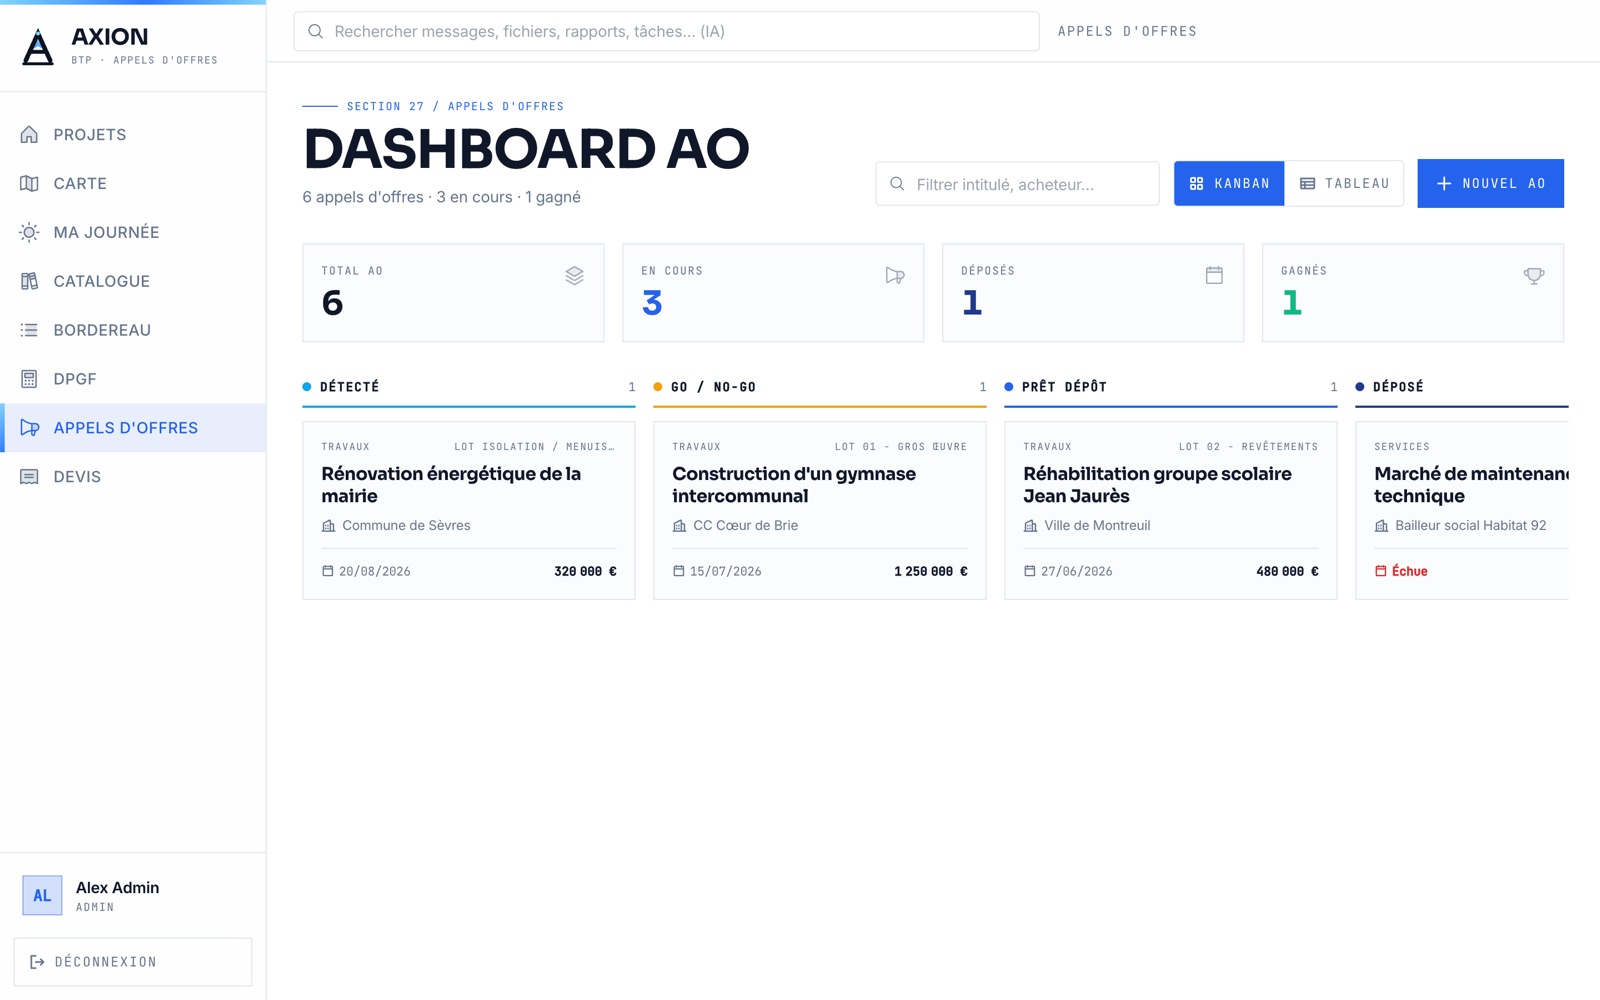Viewport: 1600px width, 1000px height.
Task: Click the Appels d'offres megaphone icon in sidebar
Action: tap(29, 428)
